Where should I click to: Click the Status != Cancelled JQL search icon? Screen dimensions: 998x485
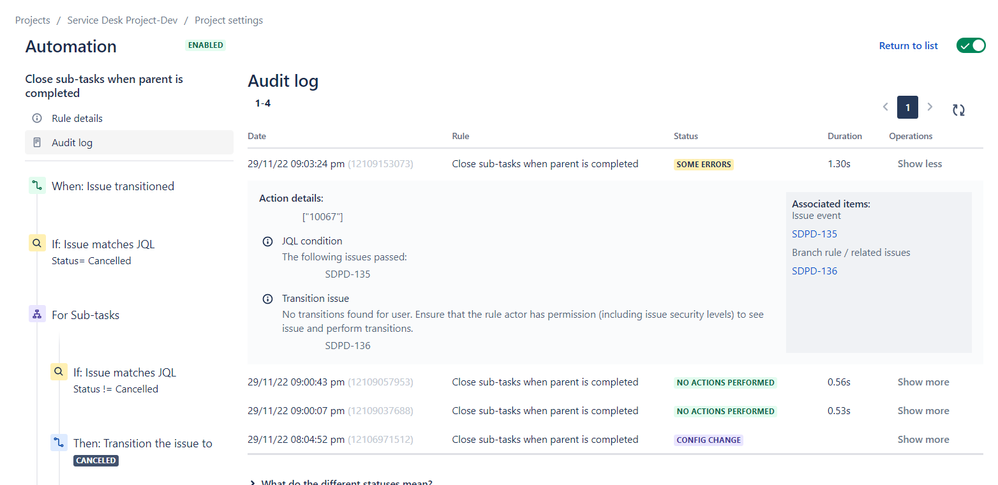[x=59, y=372]
